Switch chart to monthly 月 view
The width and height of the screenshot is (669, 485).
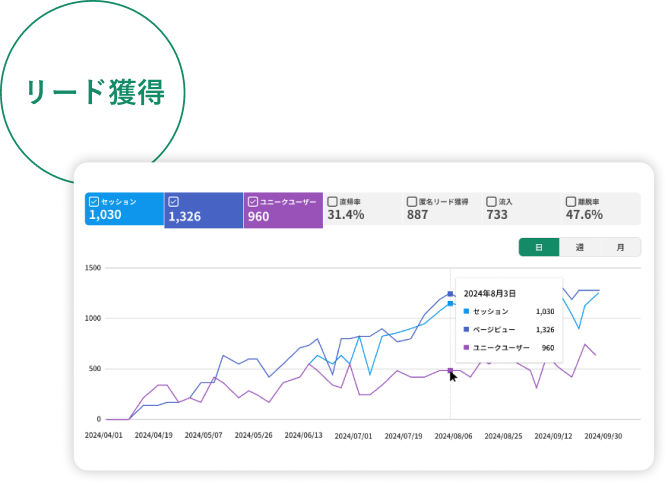click(620, 247)
